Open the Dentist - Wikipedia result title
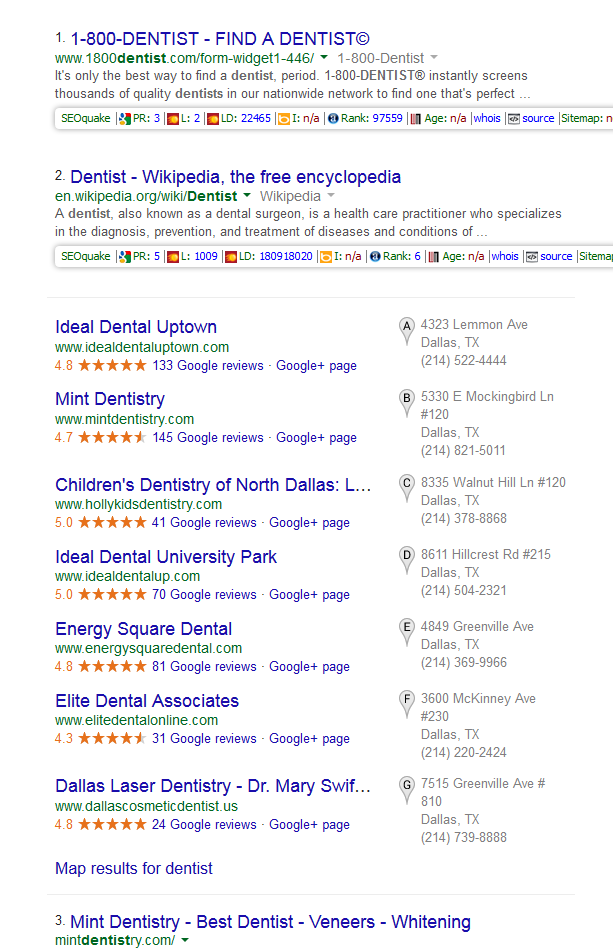 235,177
